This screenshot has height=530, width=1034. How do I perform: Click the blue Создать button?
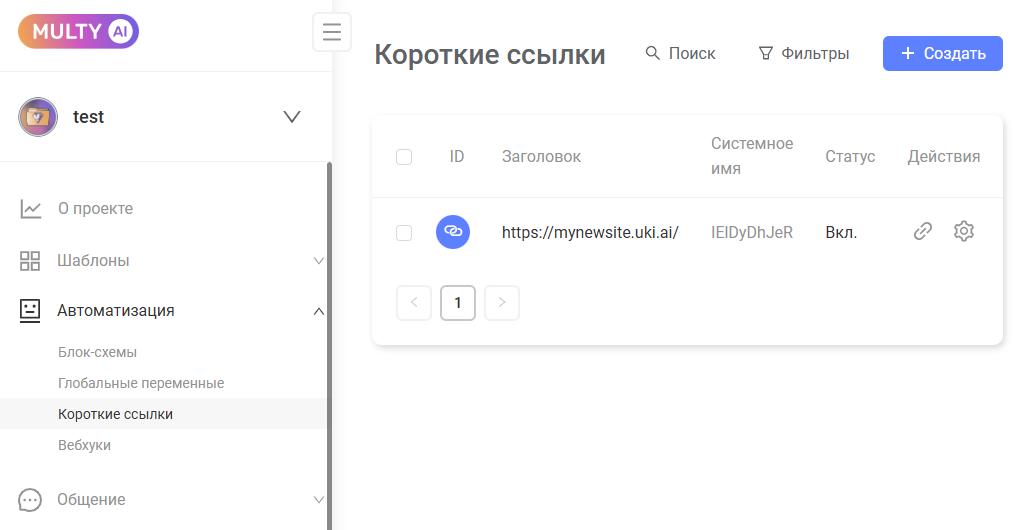[x=943, y=53]
